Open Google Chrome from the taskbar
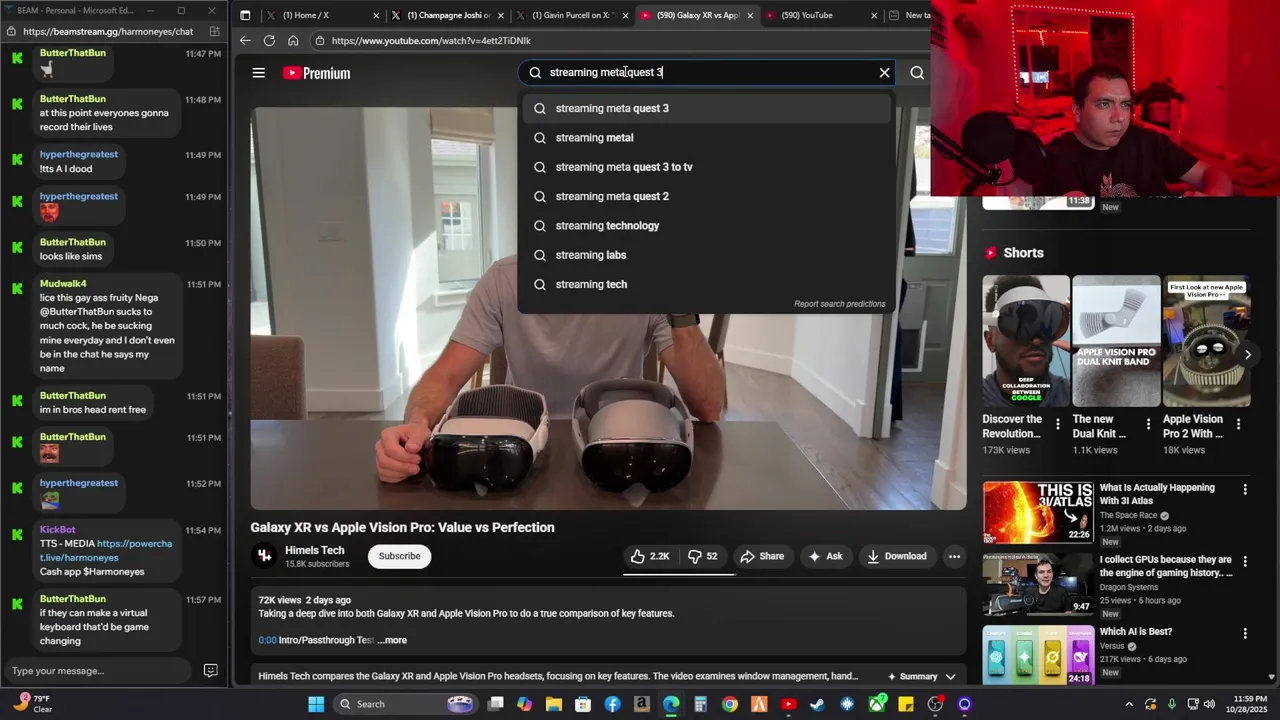The height and width of the screenshot is (720, 1280). coord(730,704)
